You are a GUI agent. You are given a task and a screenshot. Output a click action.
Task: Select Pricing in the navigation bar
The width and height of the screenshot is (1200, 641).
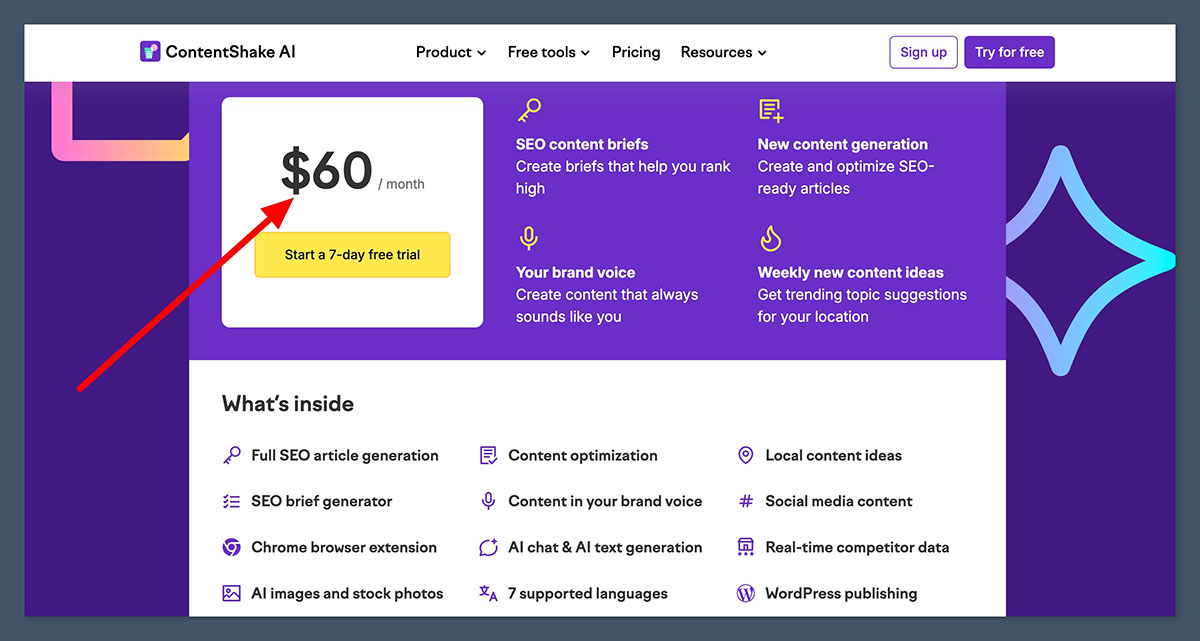[x=636, y=52]
